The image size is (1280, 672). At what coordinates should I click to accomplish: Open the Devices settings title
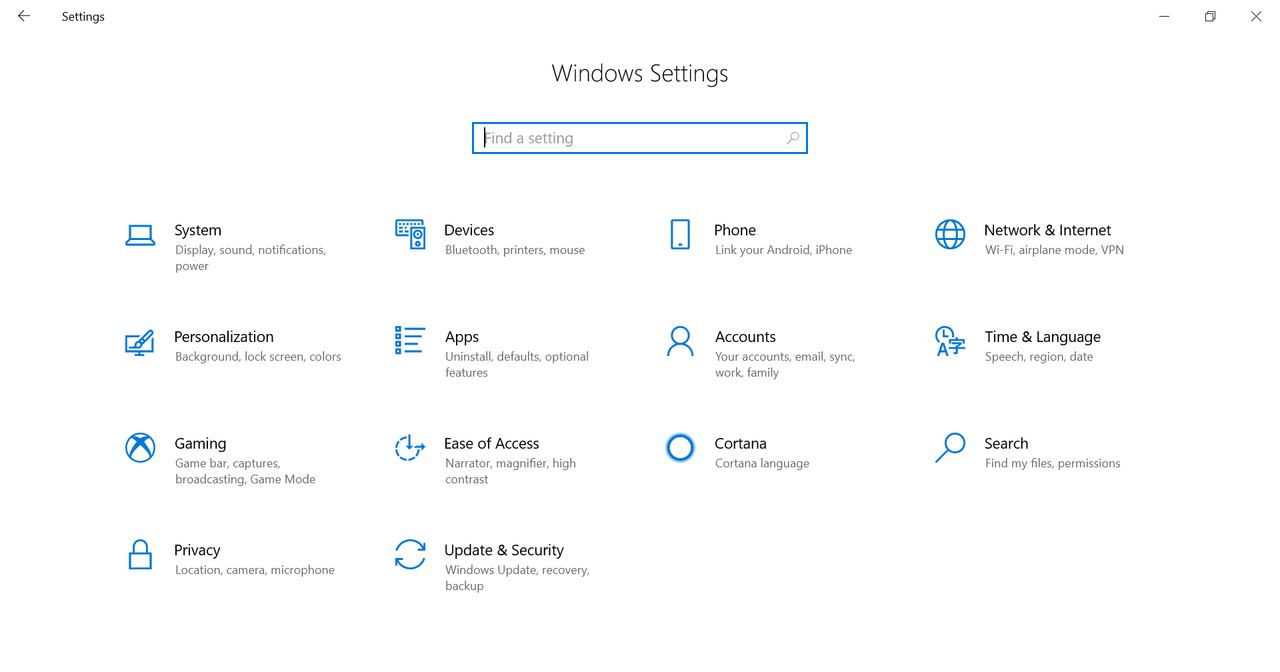pos(469,230)
